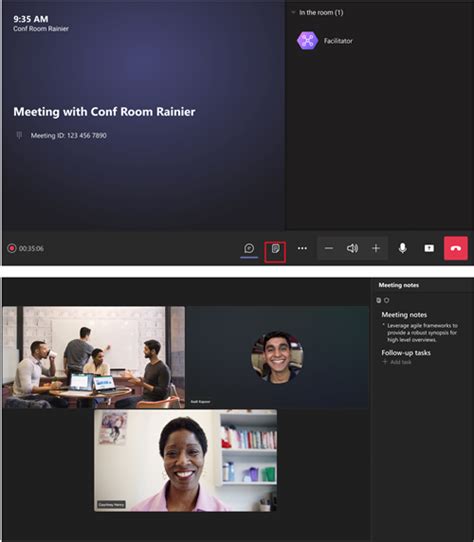474x542 pixels.
Task: Click the Leverage agile frameworks note text
Action: pyautogui.click(x=422, y=333)
